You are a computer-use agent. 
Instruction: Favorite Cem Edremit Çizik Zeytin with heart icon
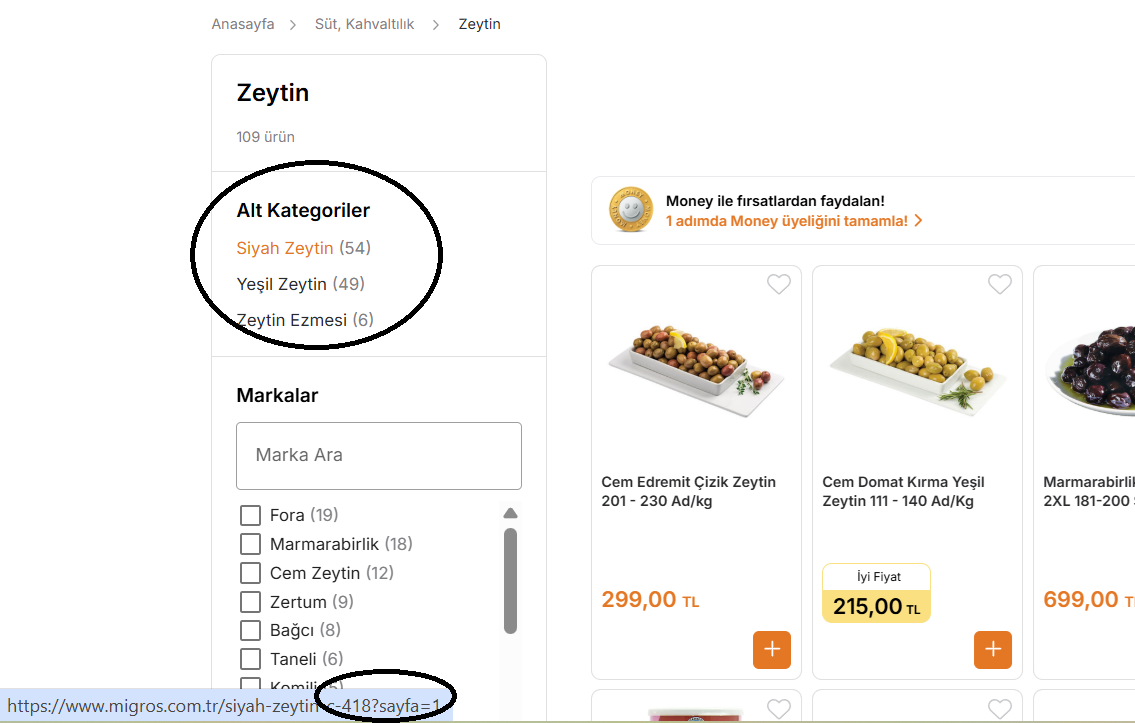click(x=779, y=284)
